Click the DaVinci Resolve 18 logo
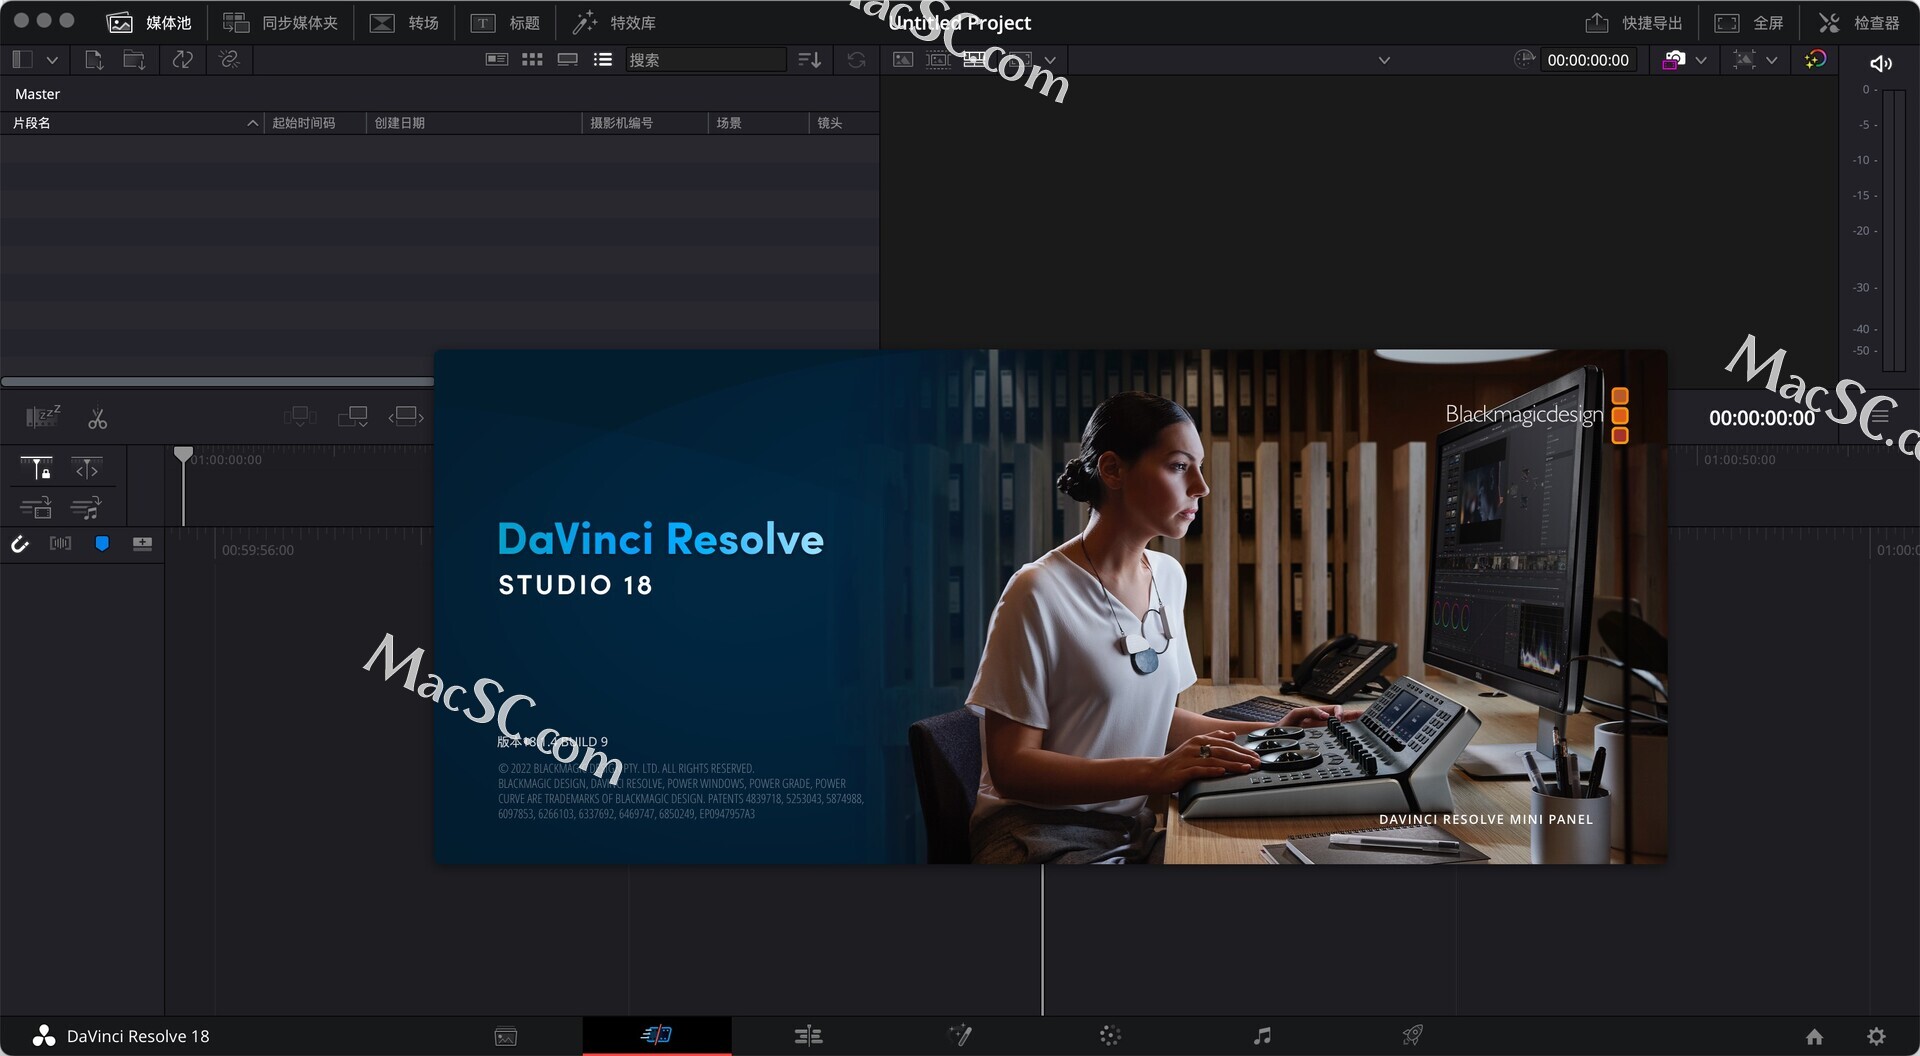This screenshot has height=1056, width=1920. pos(44,1036)
